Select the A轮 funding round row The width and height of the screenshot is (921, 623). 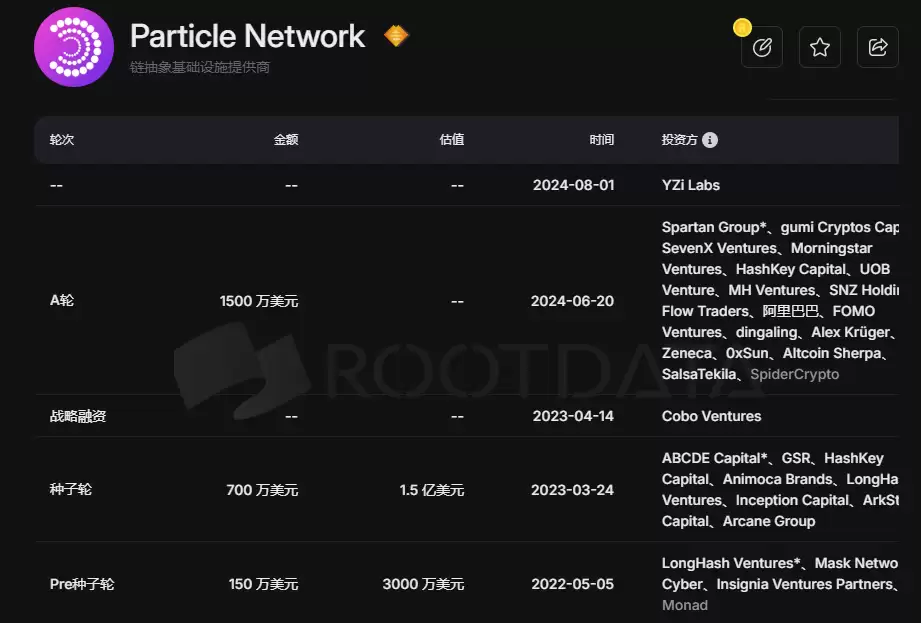(x=60, y=300)
